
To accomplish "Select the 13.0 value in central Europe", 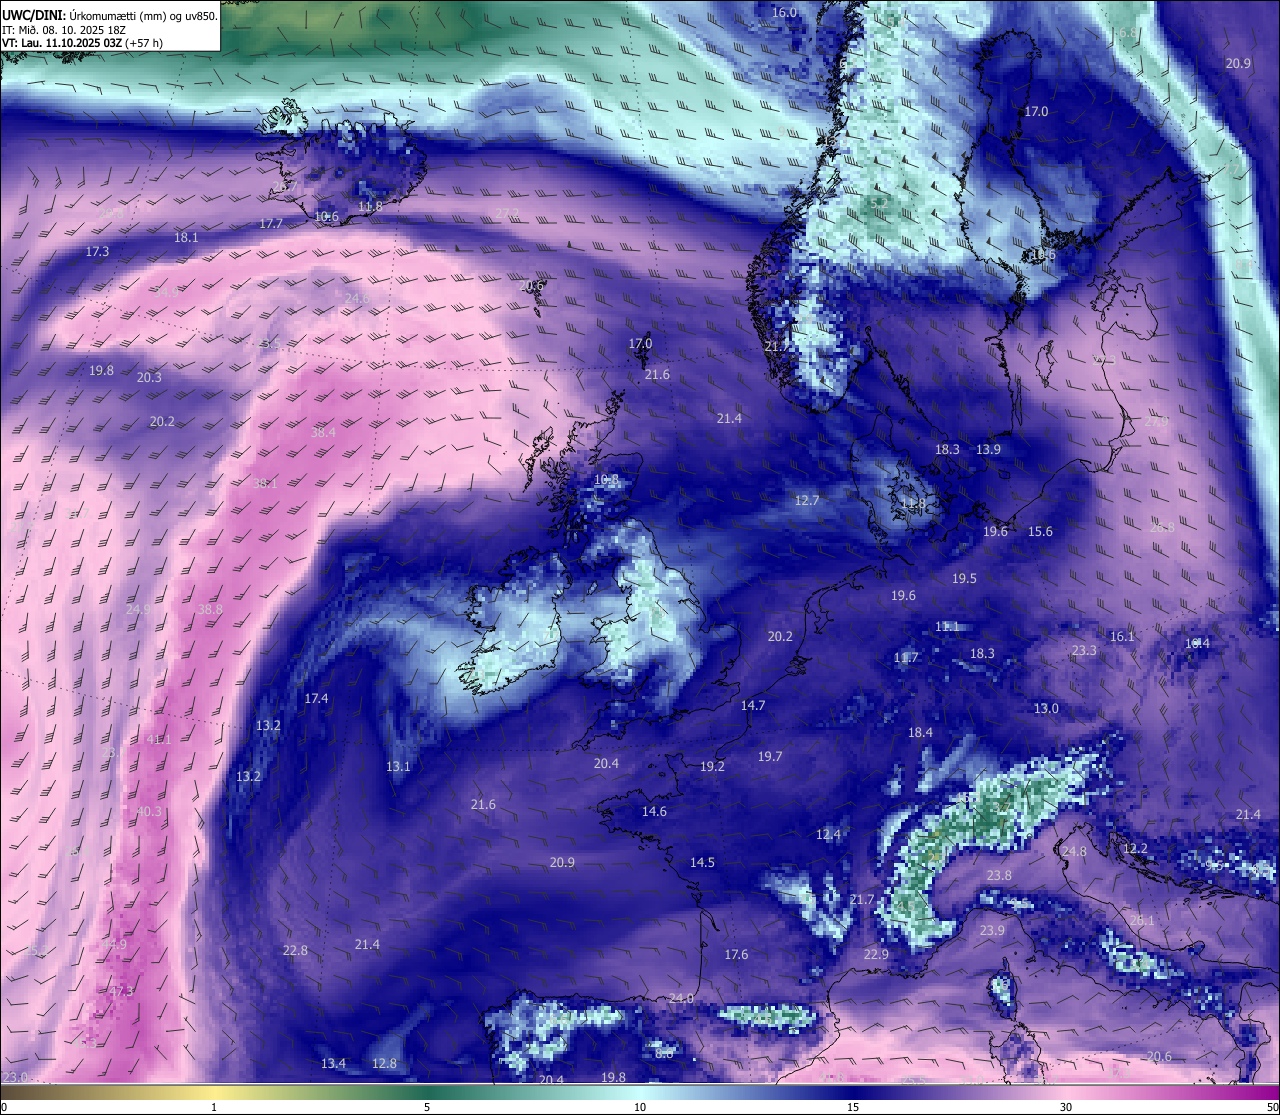I will pos(1046,708).
